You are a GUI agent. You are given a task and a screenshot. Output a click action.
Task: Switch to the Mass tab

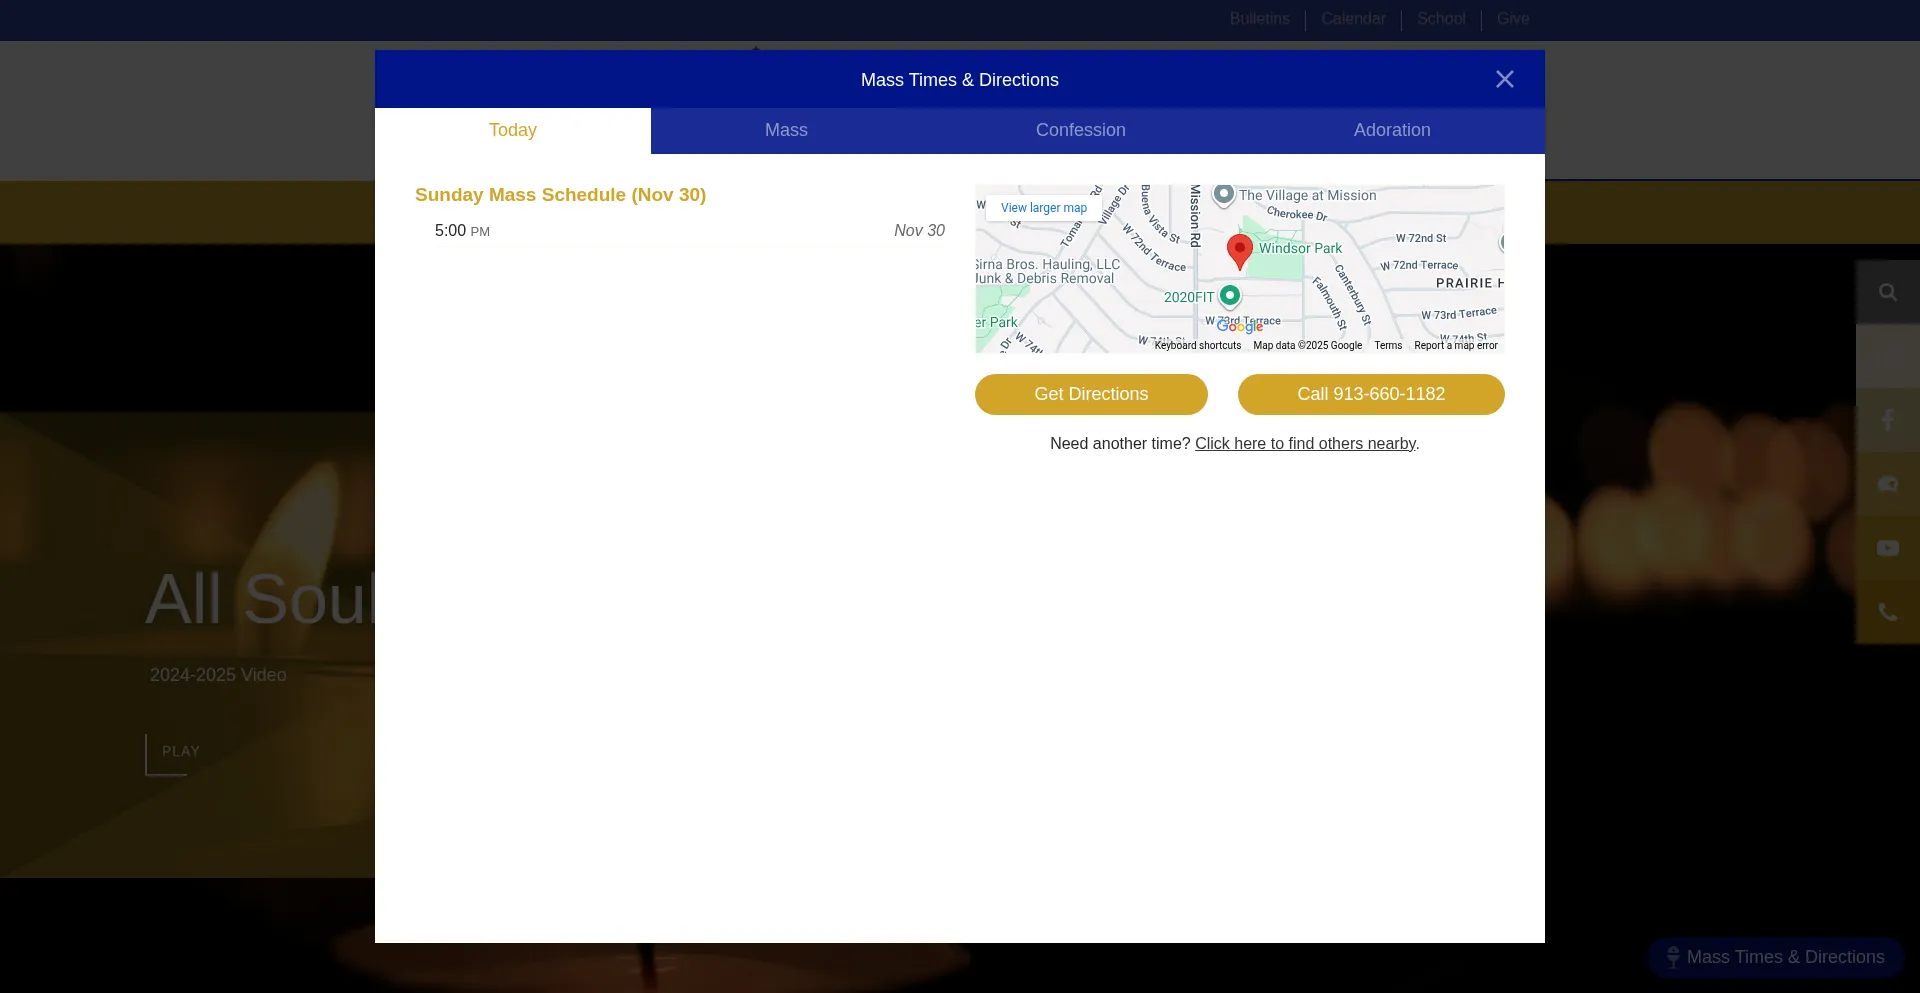pyautogui.click(x=786, y=130)
